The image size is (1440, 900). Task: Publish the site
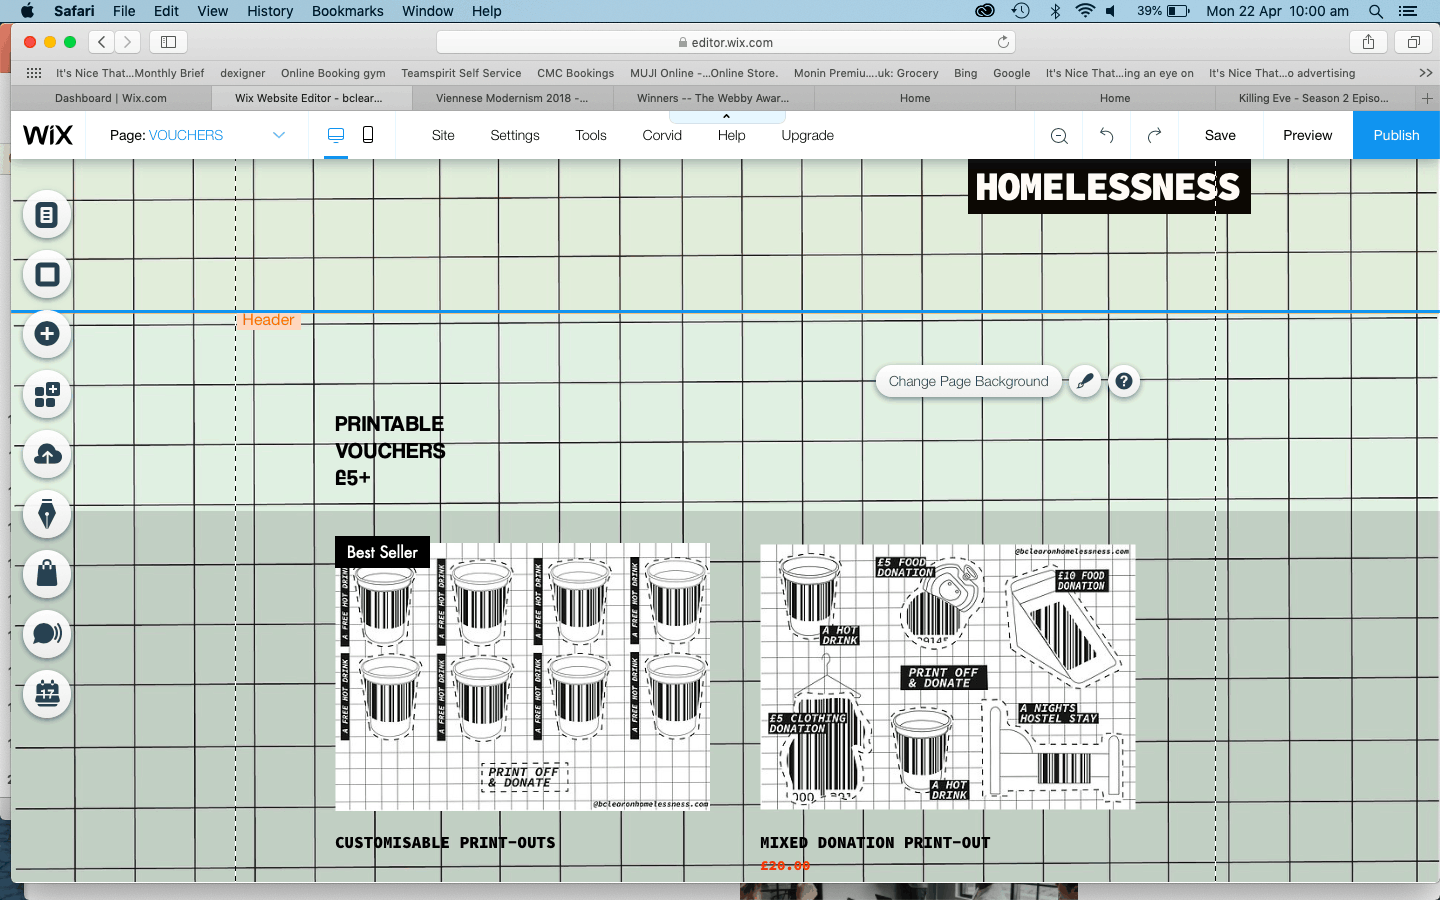[x=1396, y=135]
